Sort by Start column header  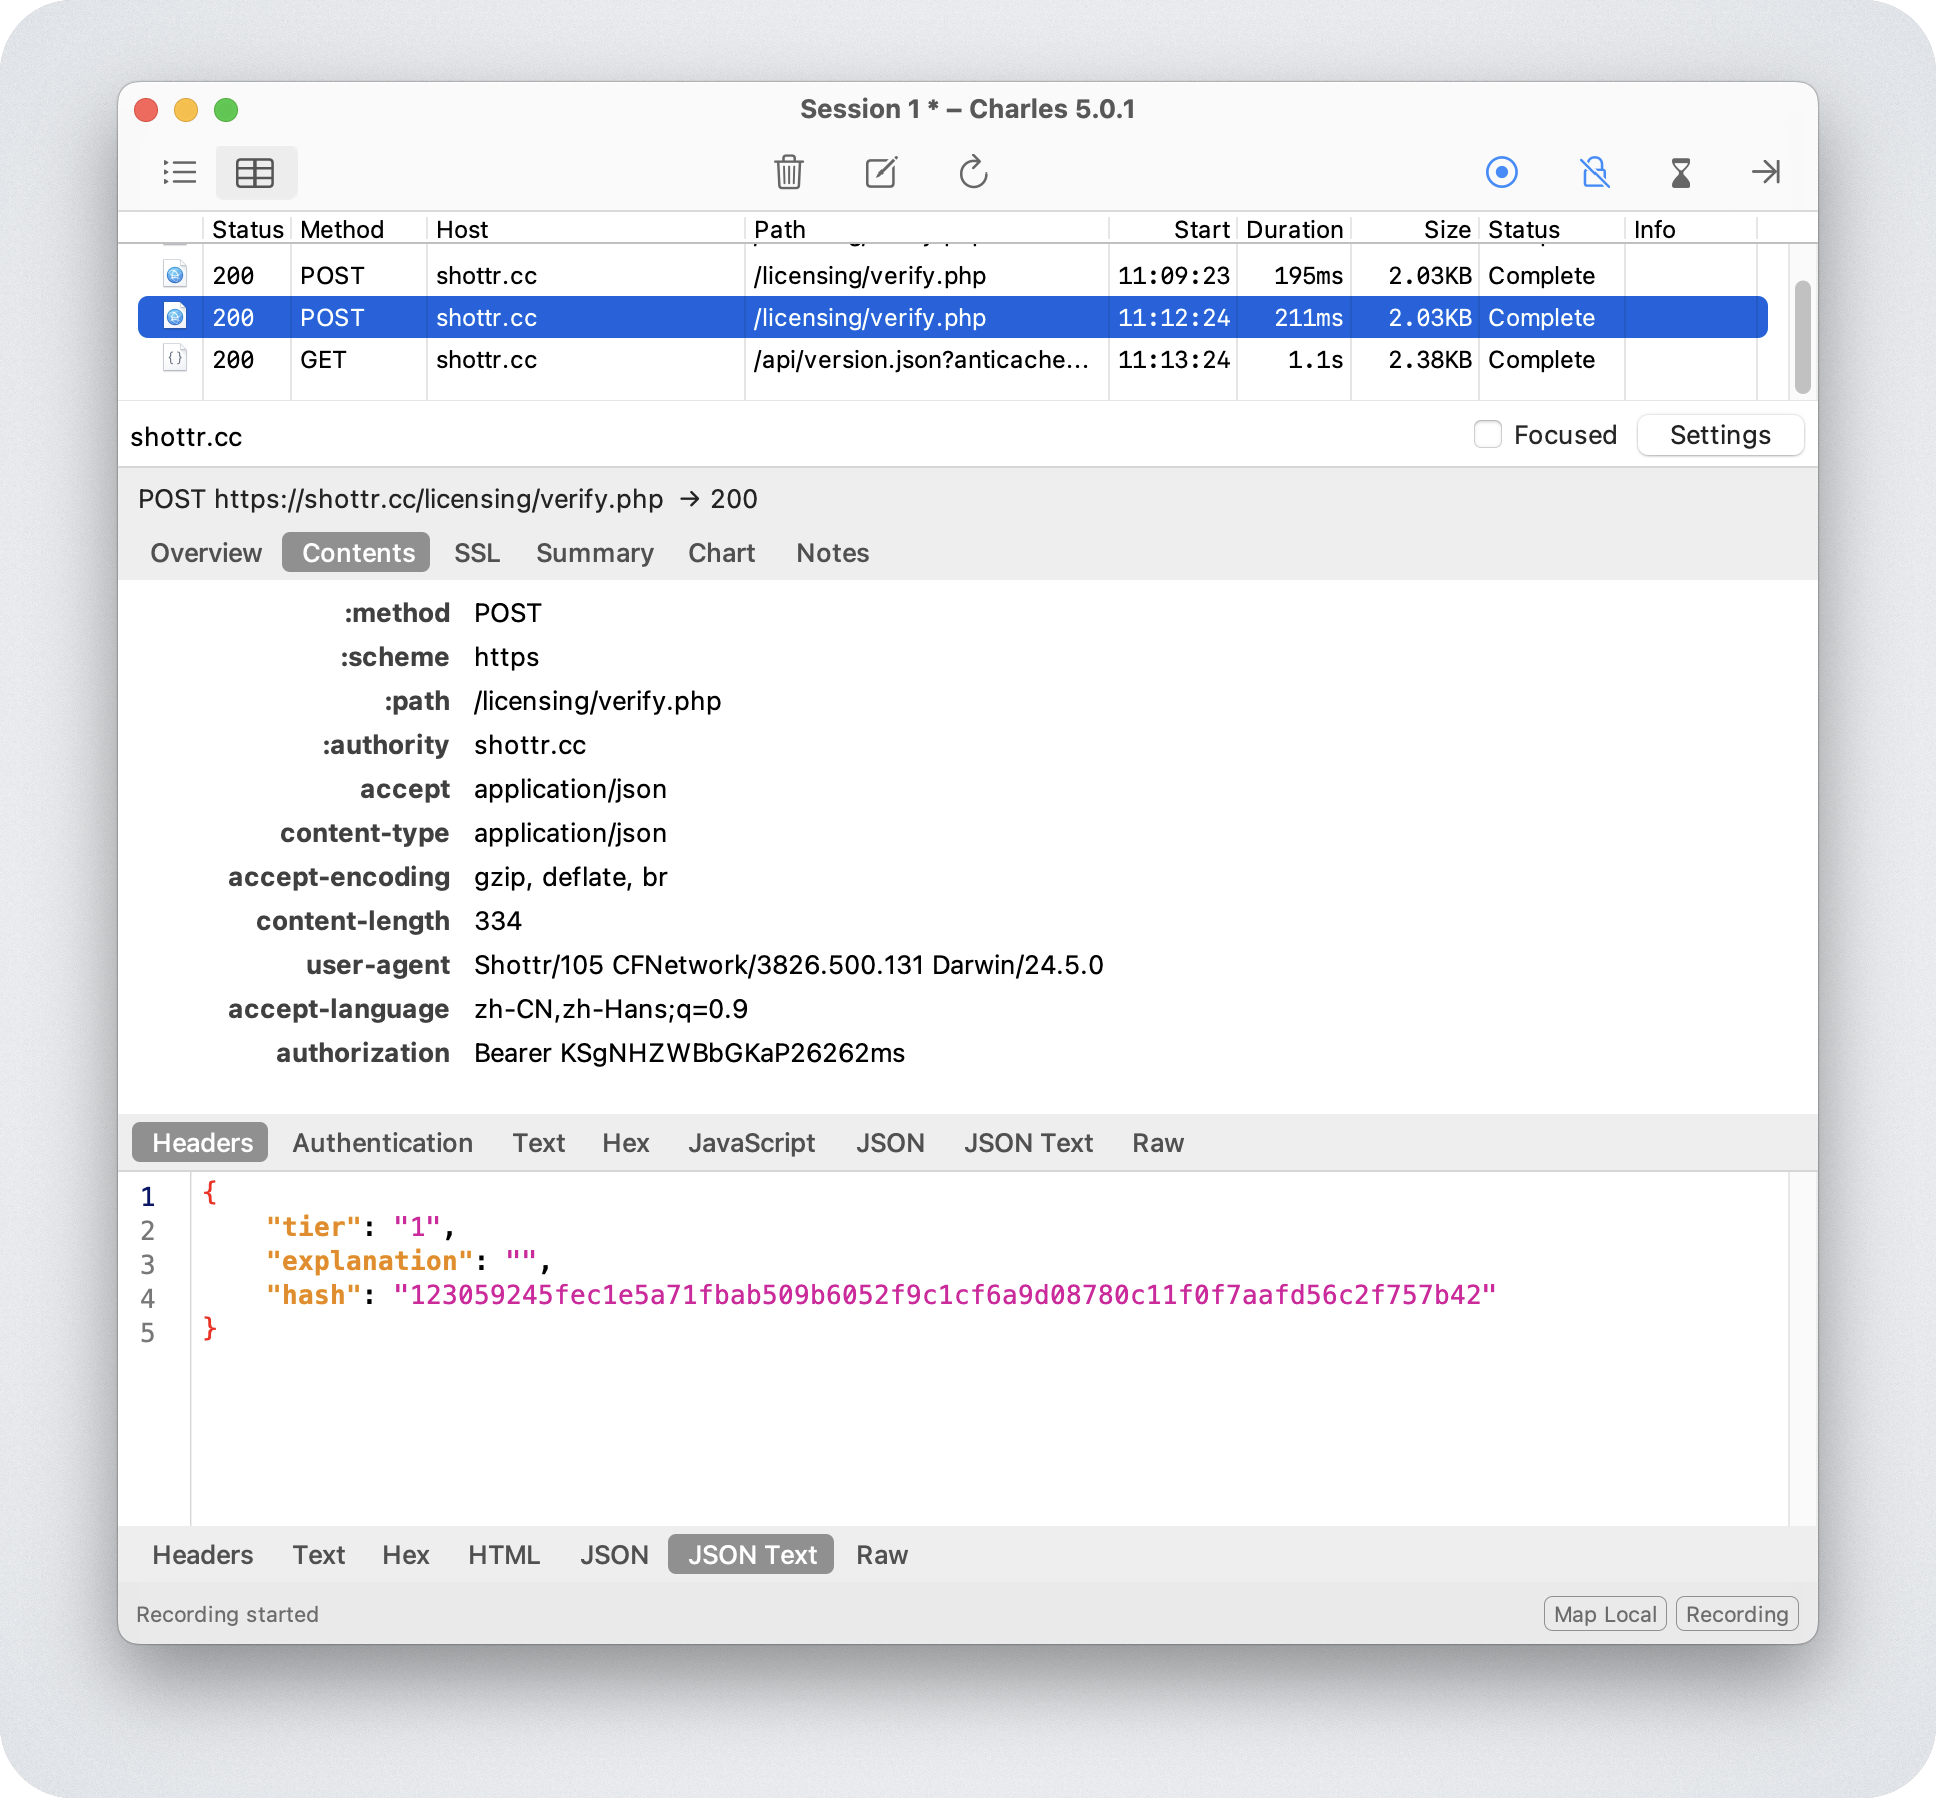click(1173, 229)
